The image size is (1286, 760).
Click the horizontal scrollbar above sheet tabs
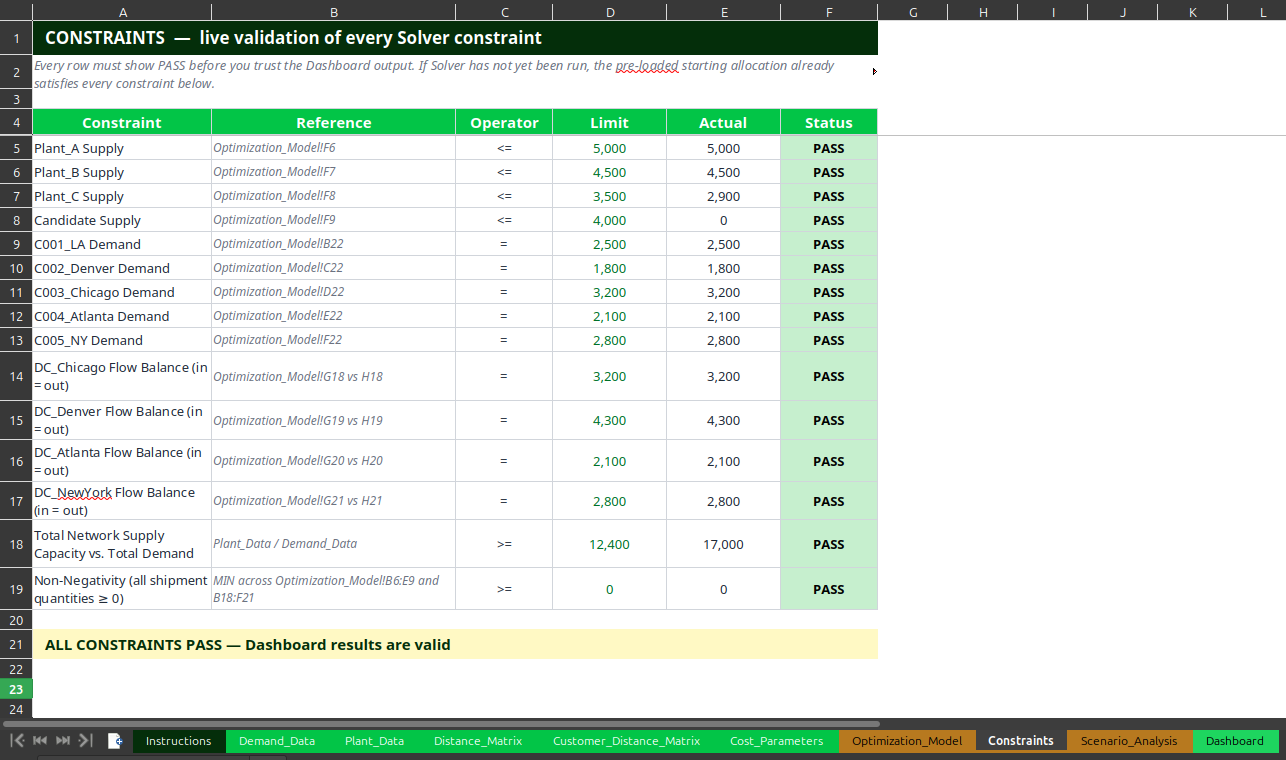pyautogui.click(x=441, y=723)
